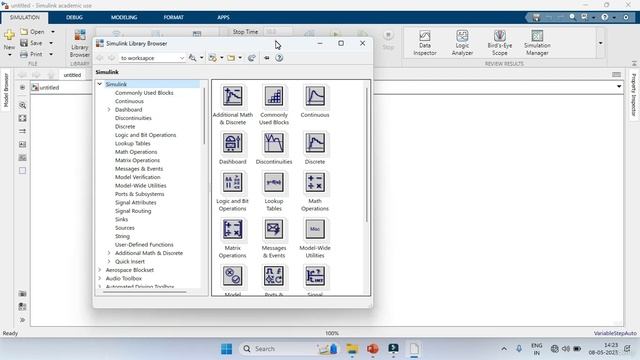Expand the Aerospace Blockset tree node
Image resolution: width=640 pixels, height=360 pixels.
point(100,270)
